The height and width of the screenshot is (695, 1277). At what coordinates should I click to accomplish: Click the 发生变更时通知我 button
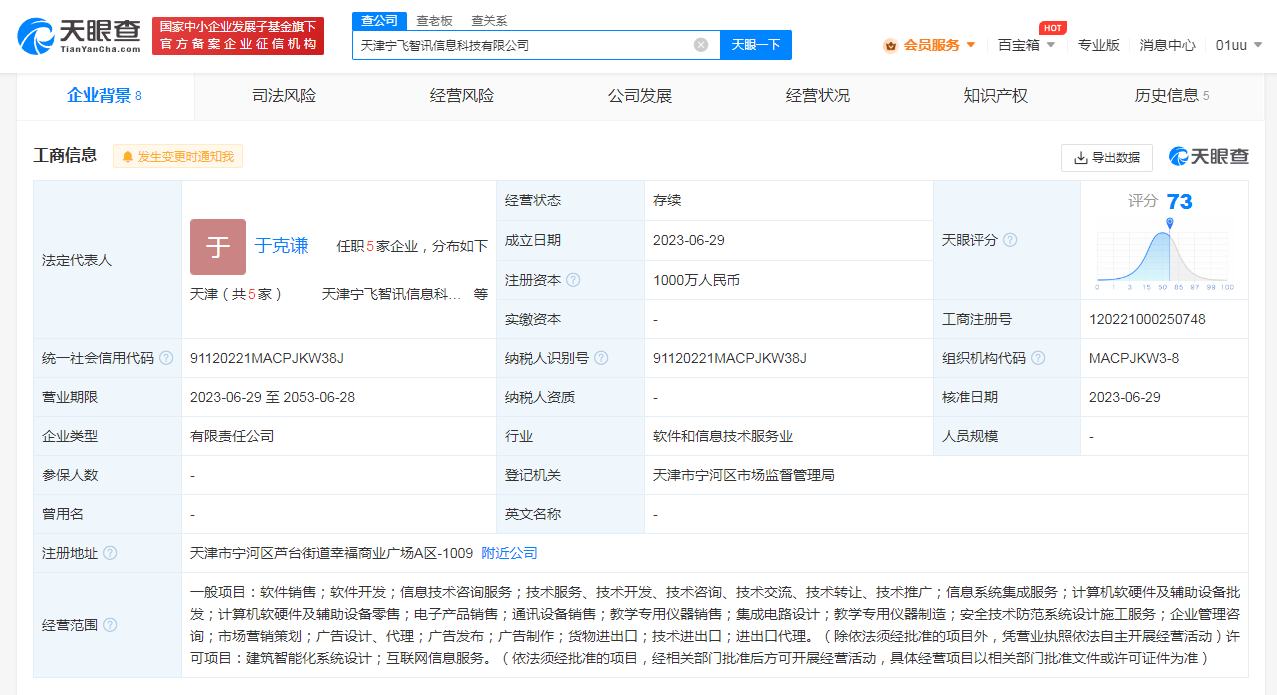tap(178, 157)
